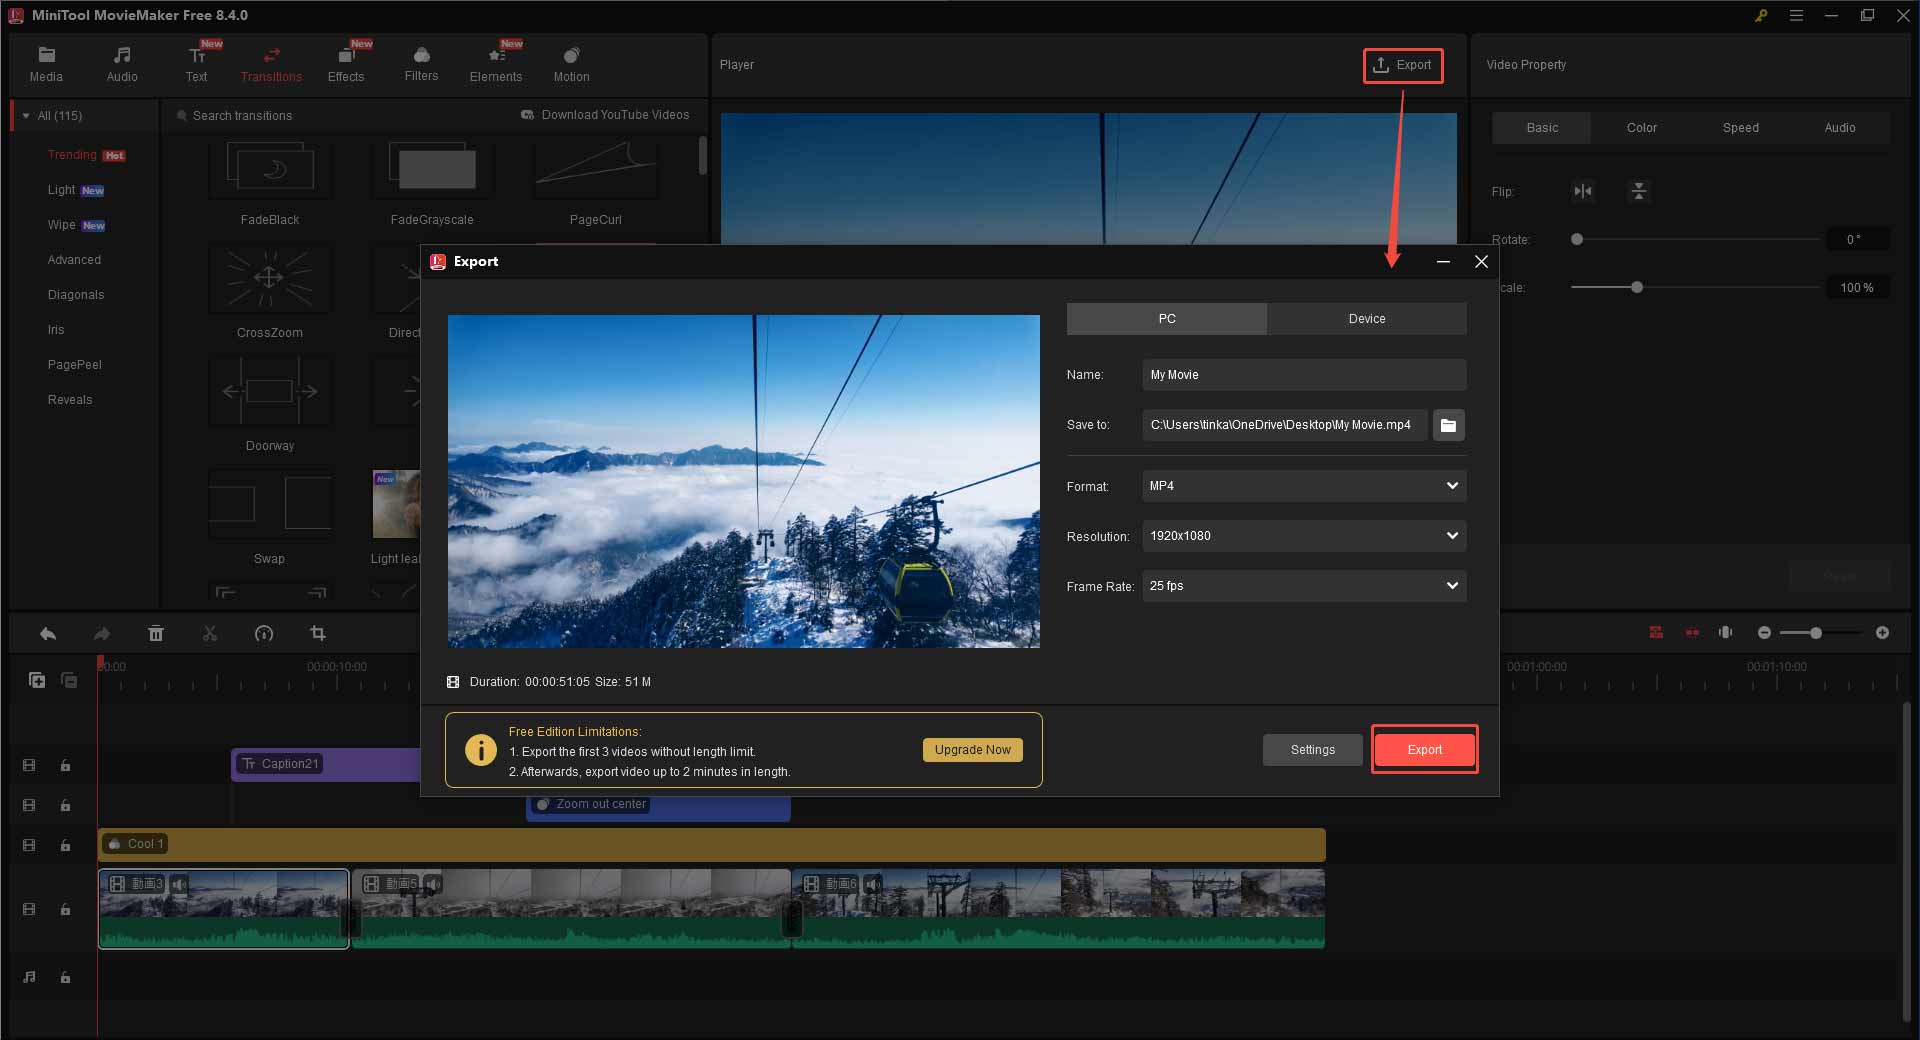Toggle flip horizontal in Video Property

[x=1583, y=191]
